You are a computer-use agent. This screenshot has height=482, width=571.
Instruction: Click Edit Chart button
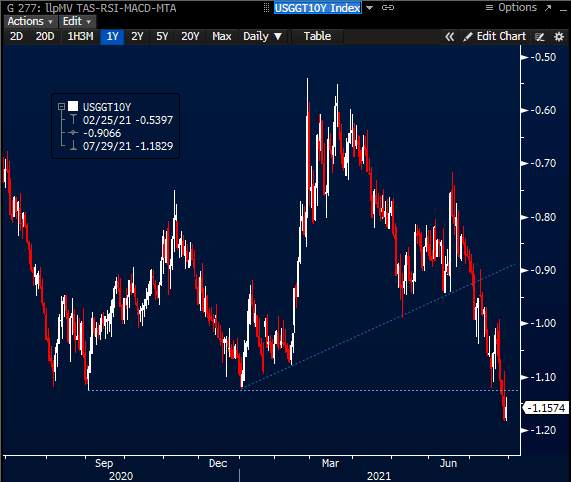click(495, 36)
